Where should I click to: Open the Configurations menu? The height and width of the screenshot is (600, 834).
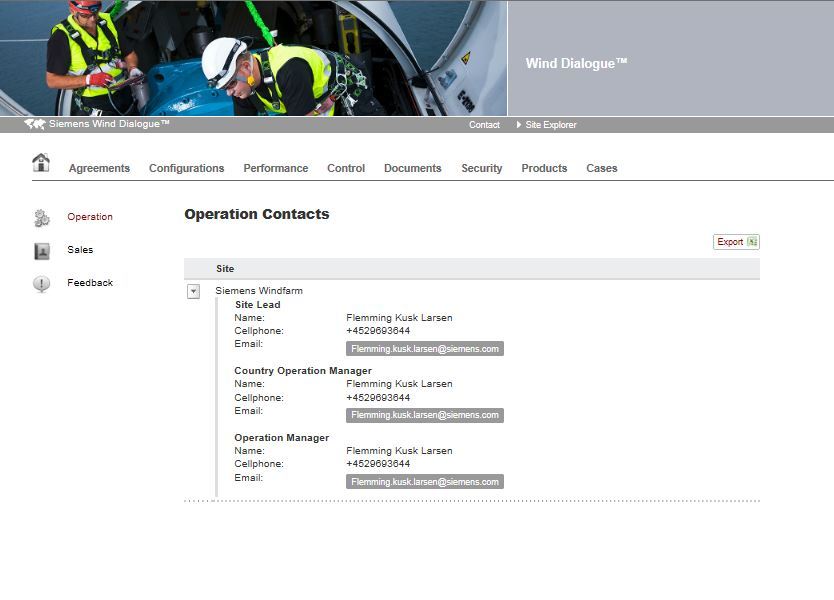coord(187,168)
